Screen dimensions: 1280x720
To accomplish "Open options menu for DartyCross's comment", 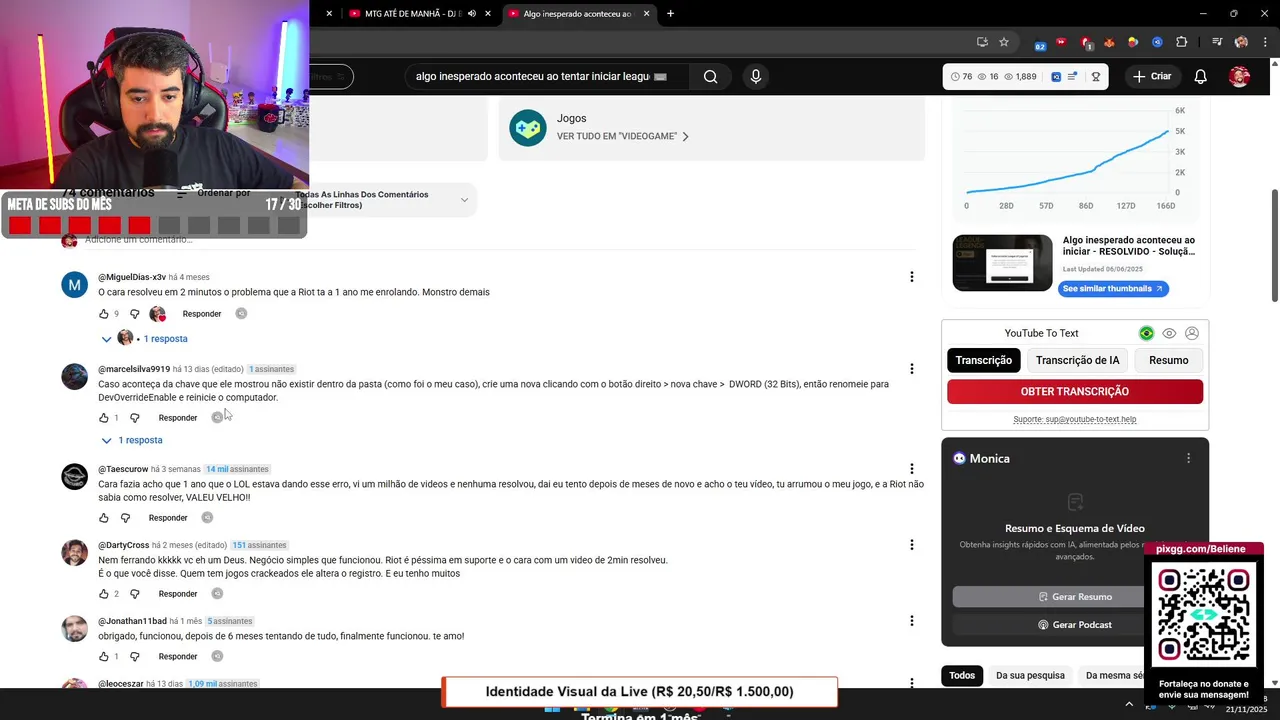I will (911, 545).
